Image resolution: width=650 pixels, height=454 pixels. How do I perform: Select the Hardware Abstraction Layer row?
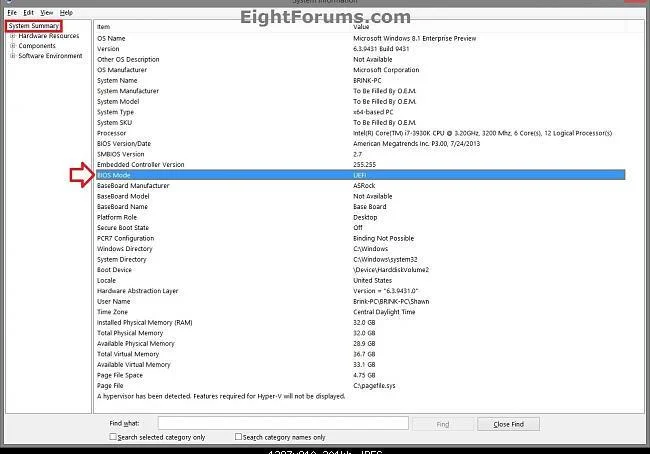(360, 291)
